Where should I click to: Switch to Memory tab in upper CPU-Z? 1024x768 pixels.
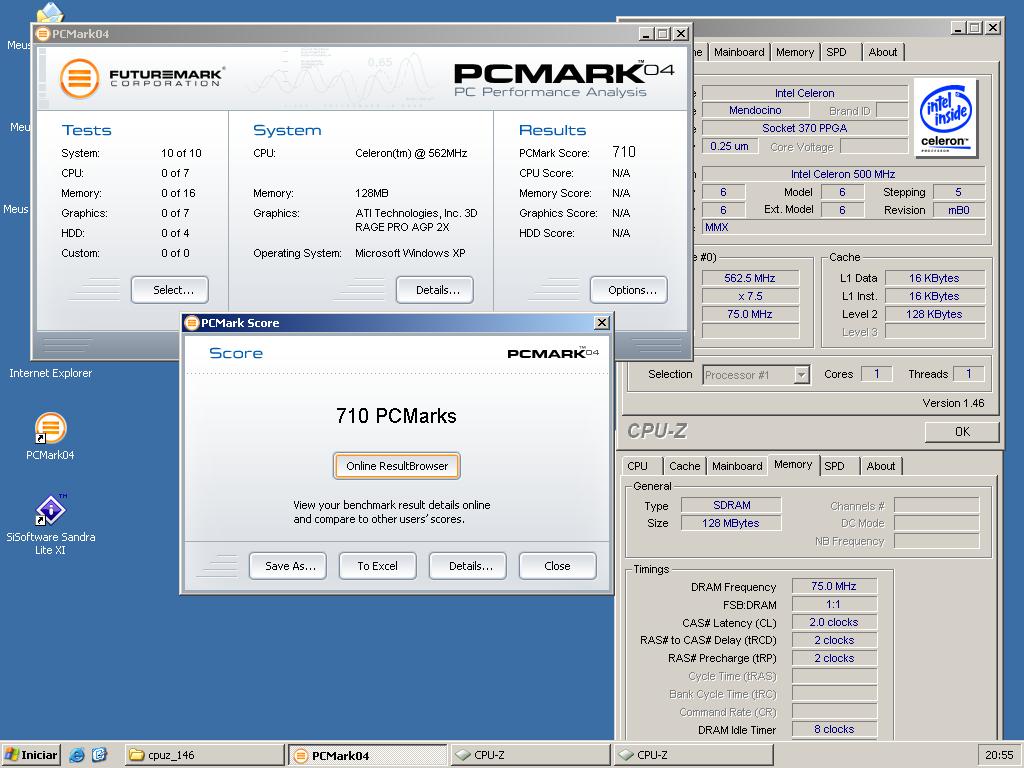[795, 52]
